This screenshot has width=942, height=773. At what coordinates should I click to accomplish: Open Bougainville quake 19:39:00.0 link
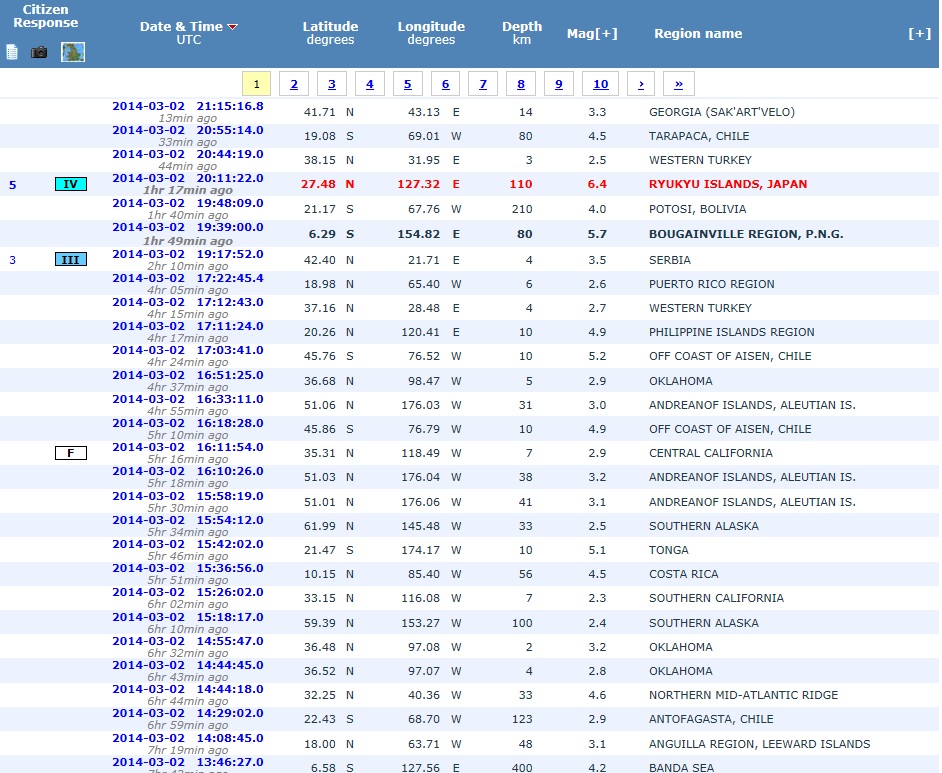coord(188,227)
